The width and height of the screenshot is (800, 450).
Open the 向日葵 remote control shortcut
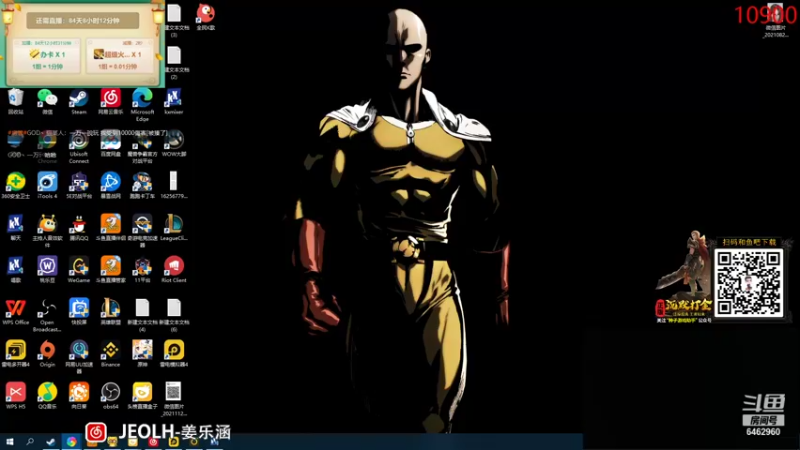pyautogui.click(x=79, y=395)
